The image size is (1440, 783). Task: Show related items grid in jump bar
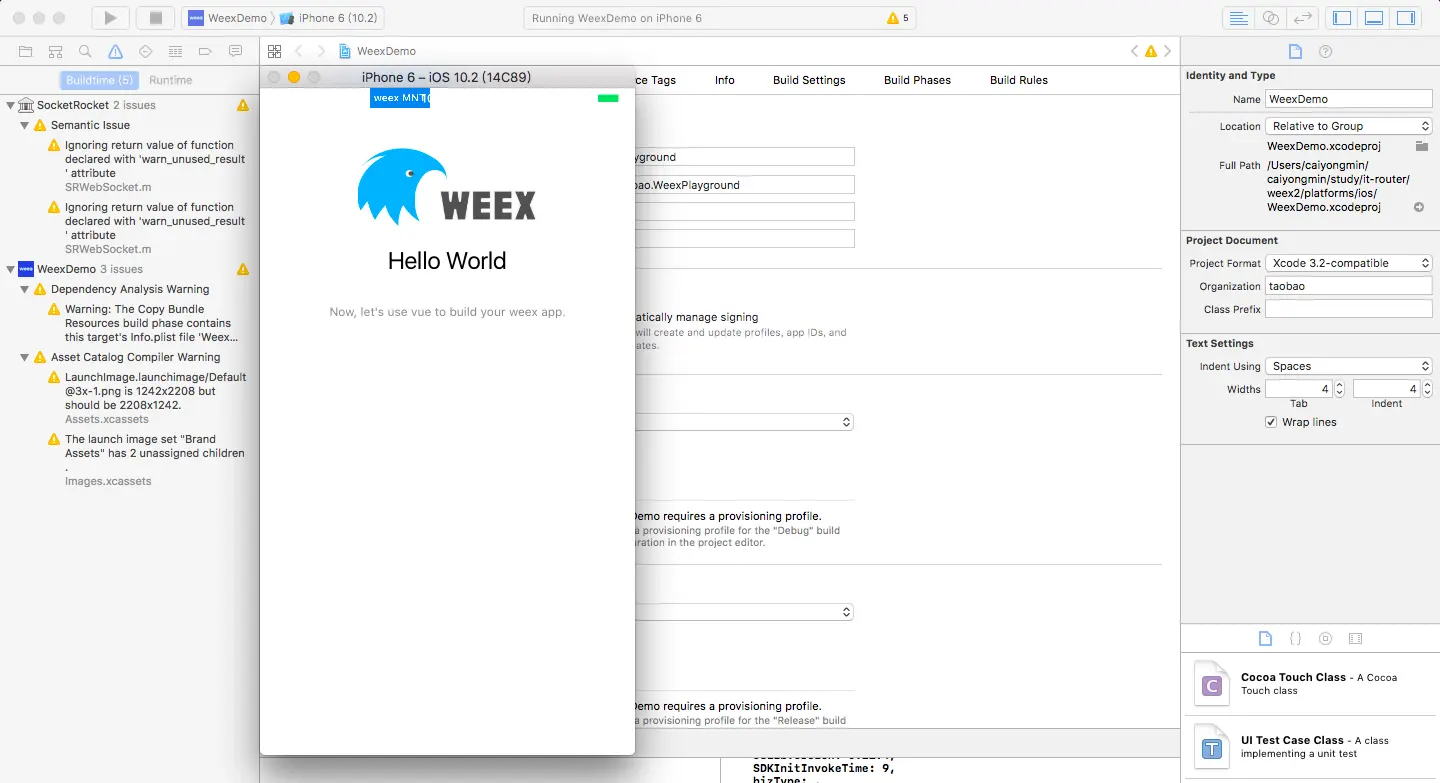coord(274,51)
